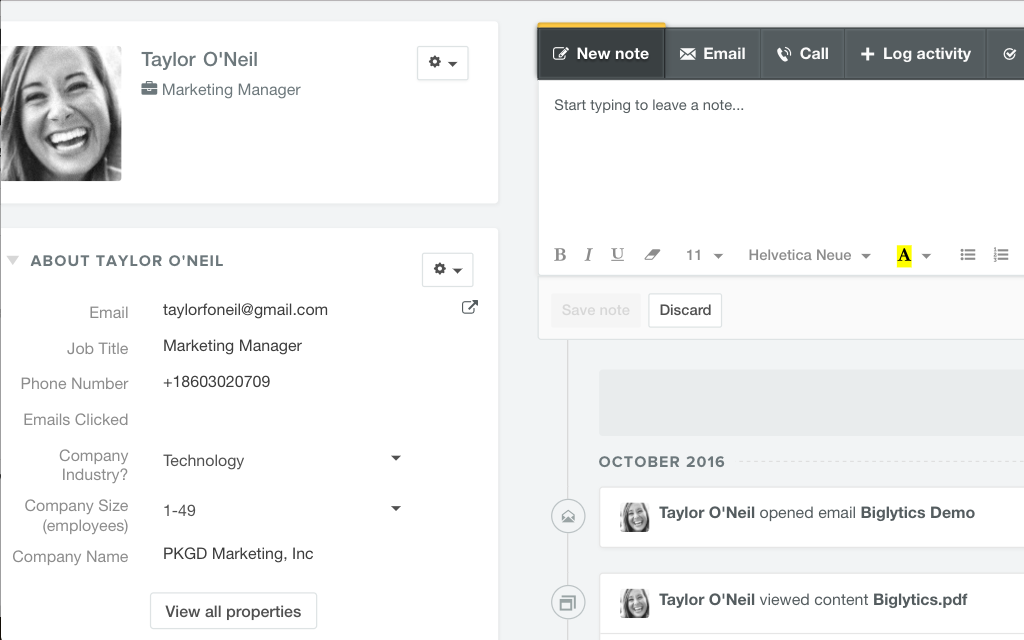Toggle underline formatting
1024x640 pixels.
tap(617, 254)
